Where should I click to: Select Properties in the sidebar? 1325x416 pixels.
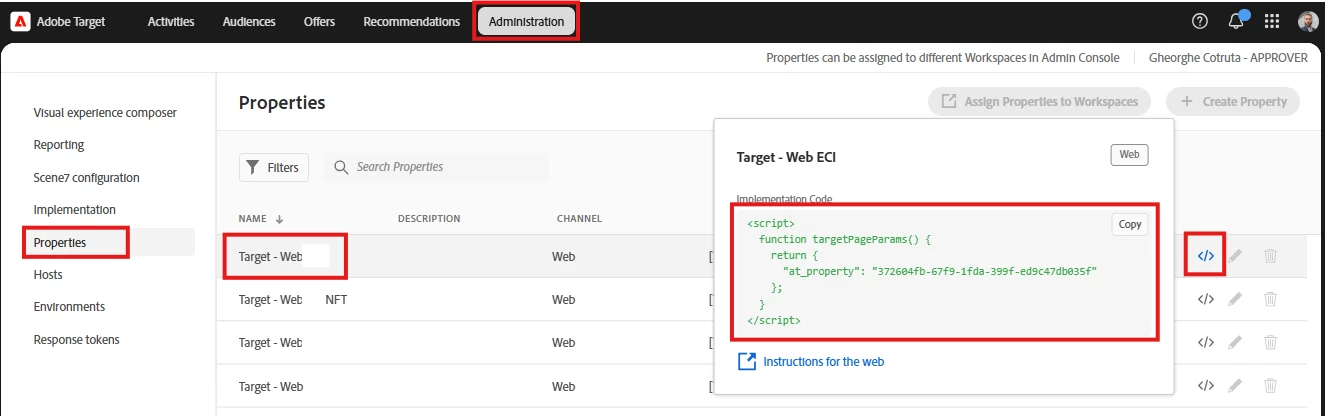(60, 242)
